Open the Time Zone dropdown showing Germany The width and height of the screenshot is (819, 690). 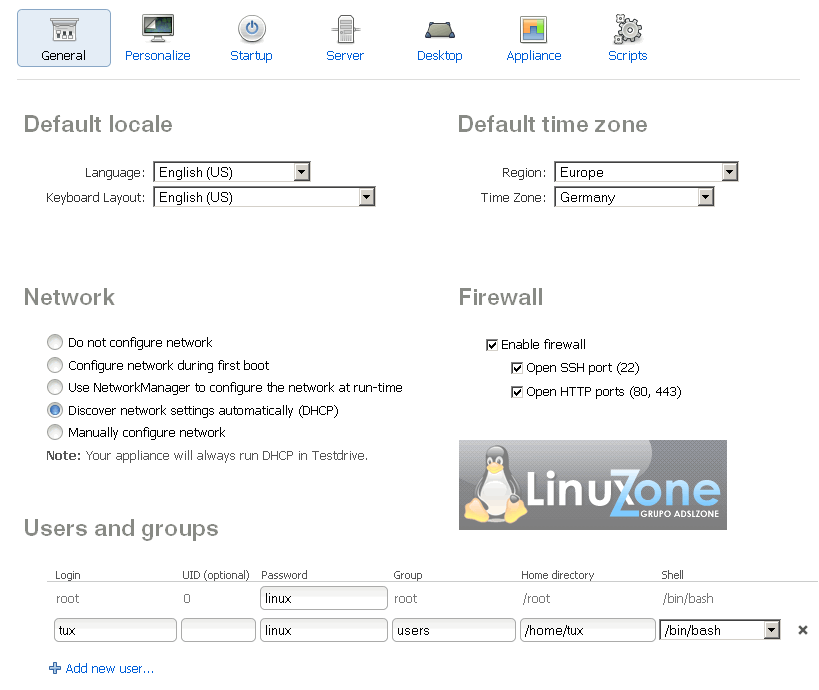click(634, 197)
